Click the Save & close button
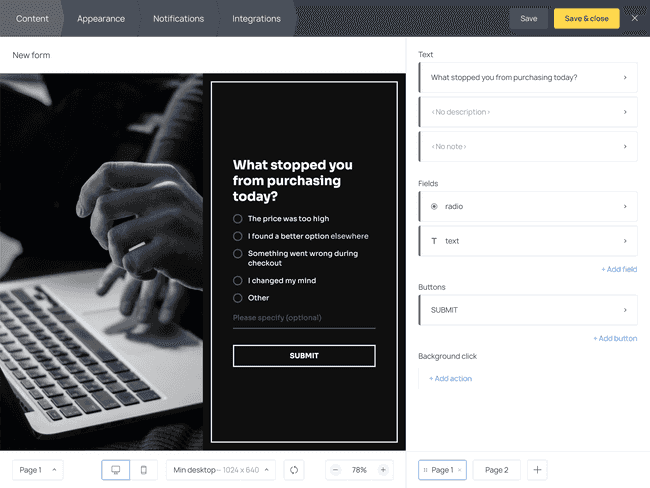Viewport: 650px width, 488px height. coord(587,18)
